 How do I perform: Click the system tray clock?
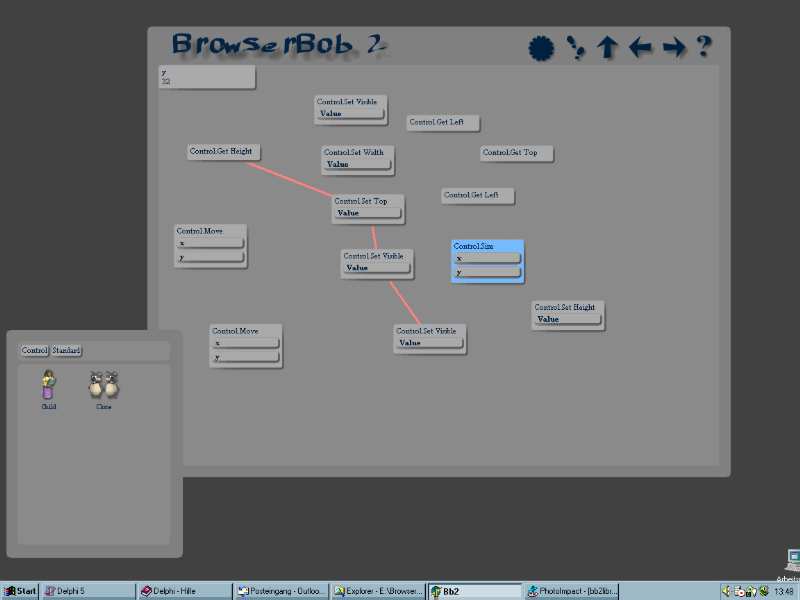pos(784,592)
